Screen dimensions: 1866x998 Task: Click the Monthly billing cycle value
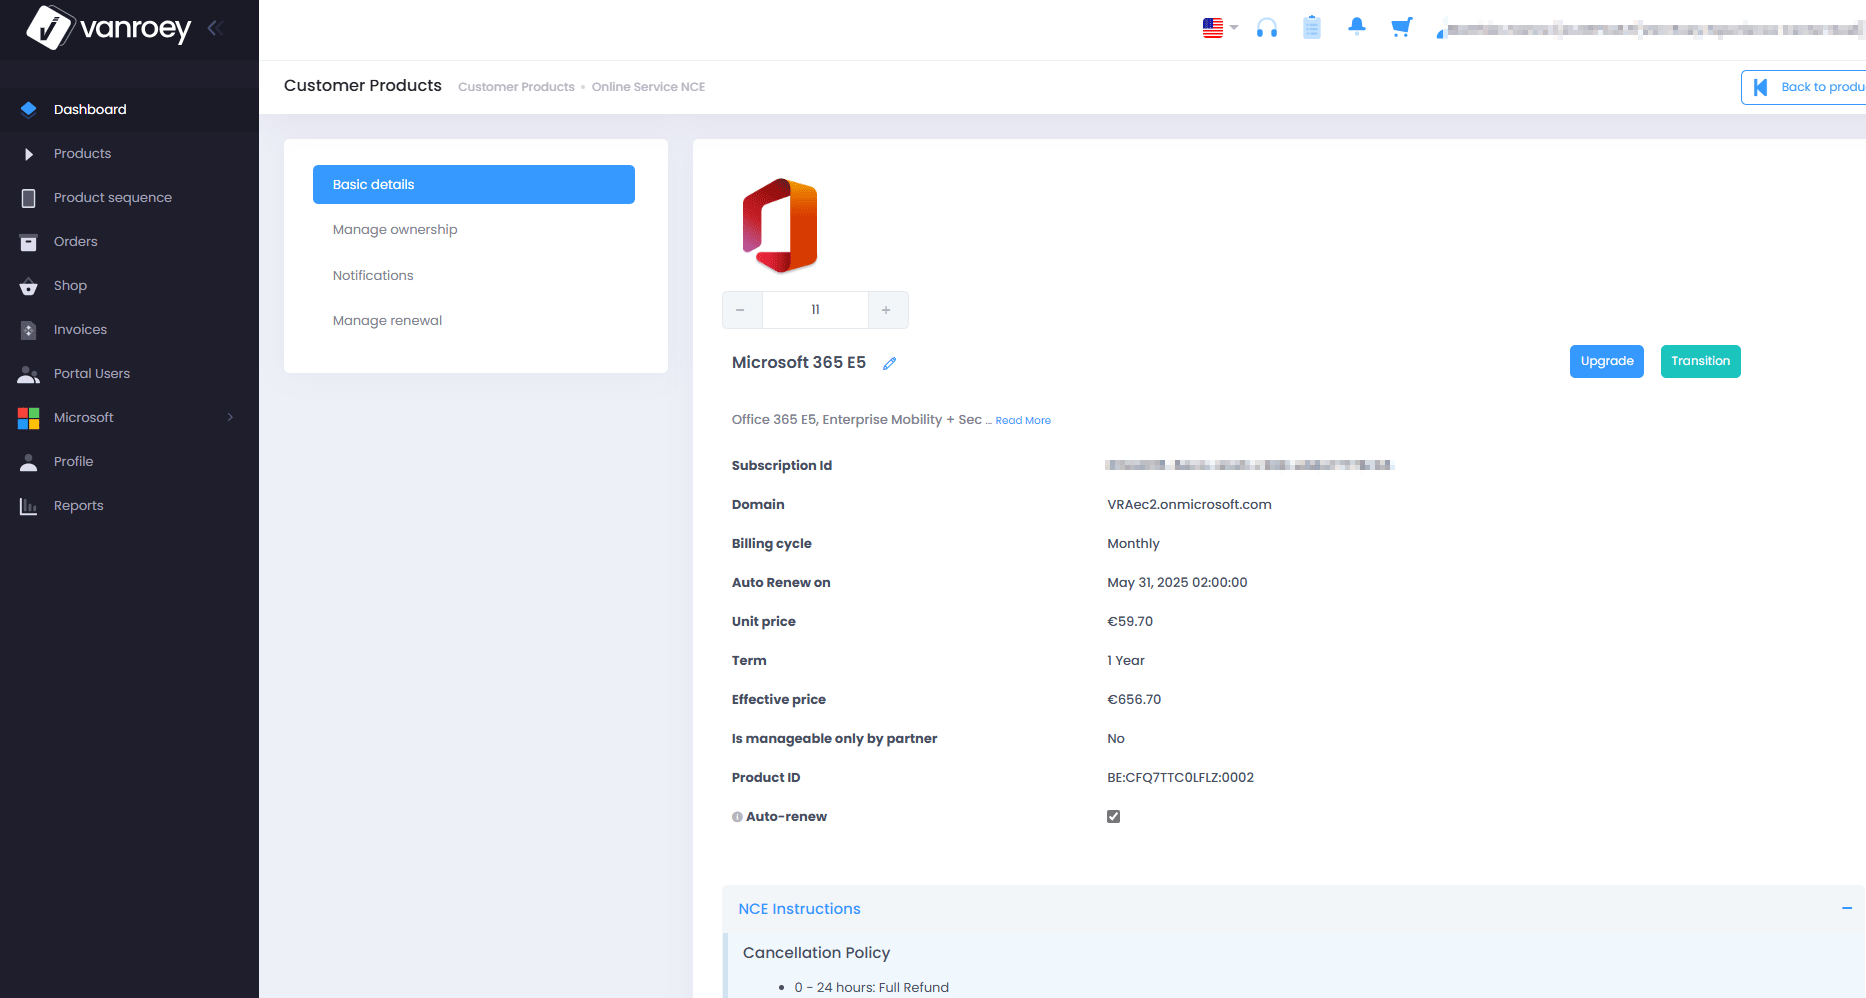(x=1133, y=544)
